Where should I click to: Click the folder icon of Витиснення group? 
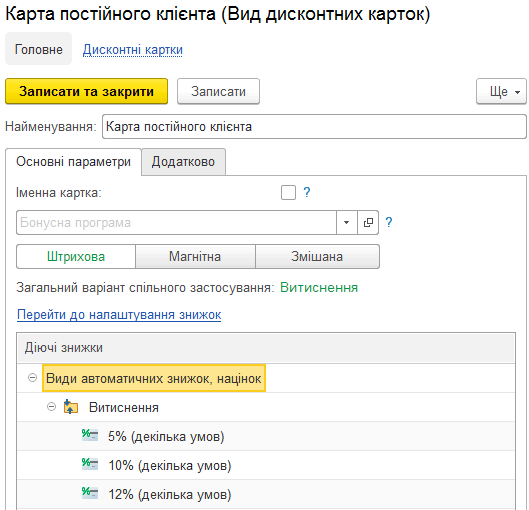tap(71, 407)
